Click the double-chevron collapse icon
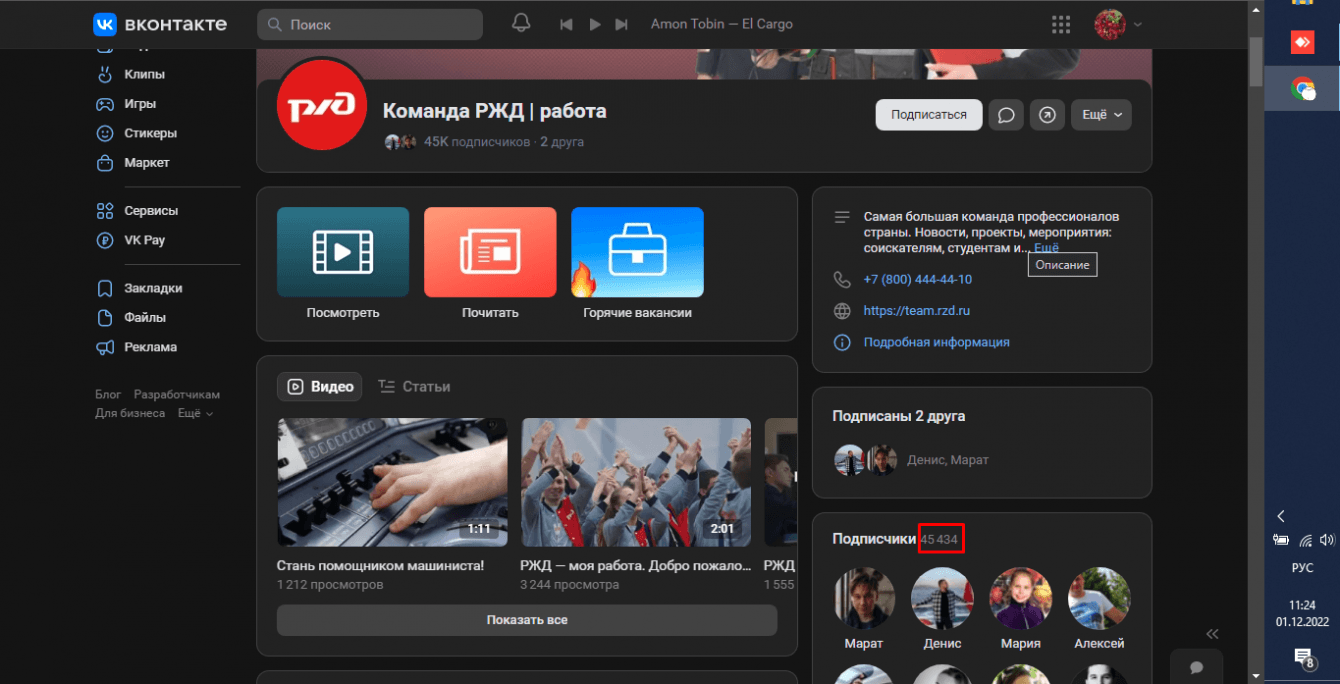Viewport: 1340px width, 684px height. [x=1213, y=633]
